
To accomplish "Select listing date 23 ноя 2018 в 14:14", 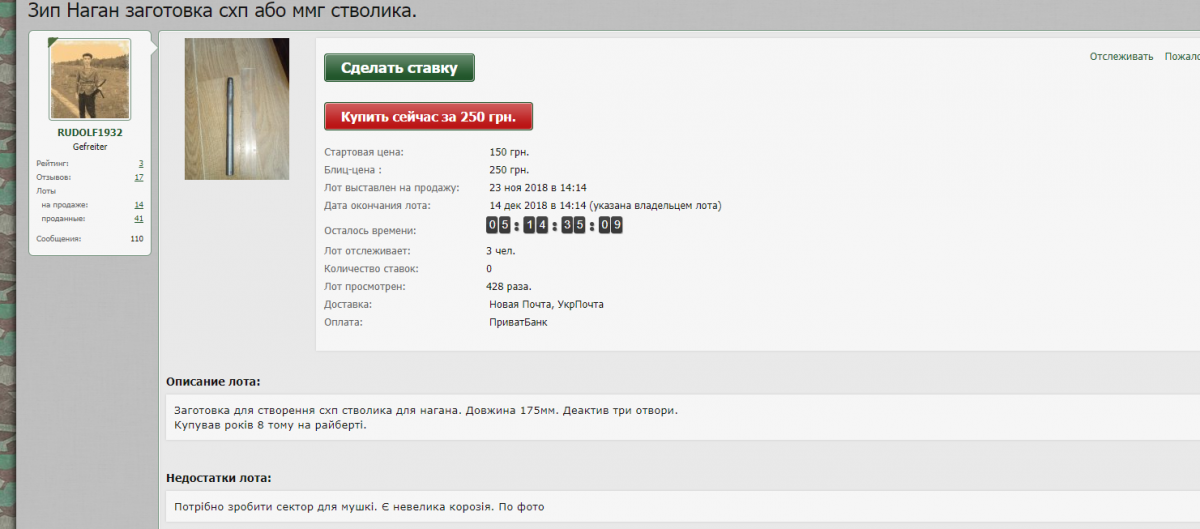I will (538, 188).
